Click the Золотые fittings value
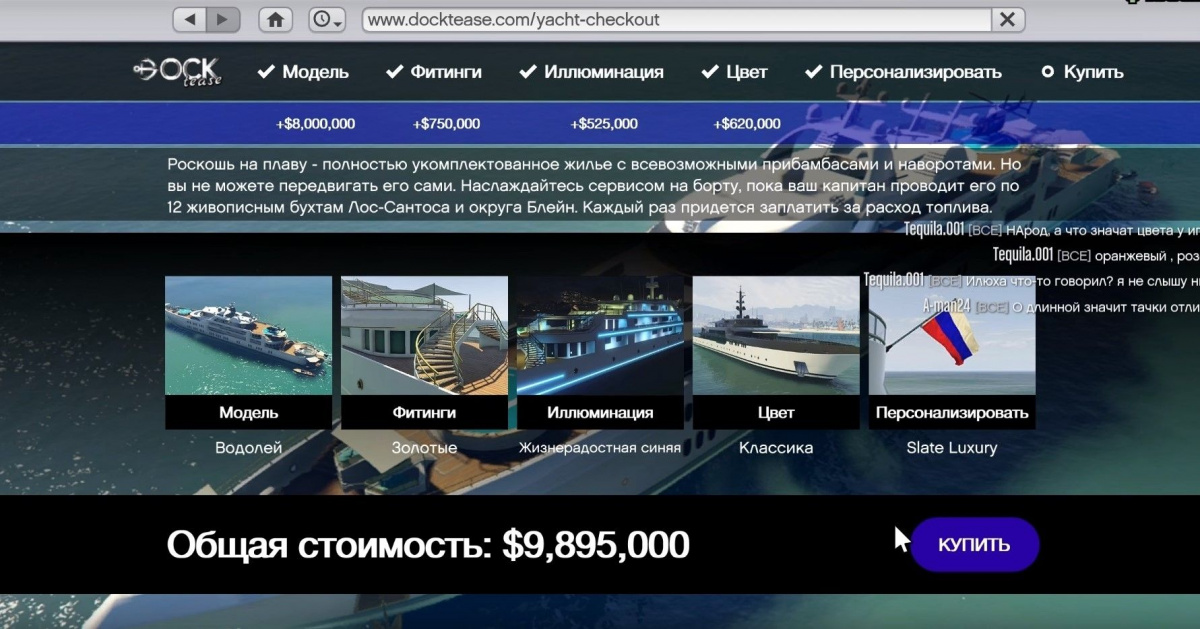 point(424,448)
